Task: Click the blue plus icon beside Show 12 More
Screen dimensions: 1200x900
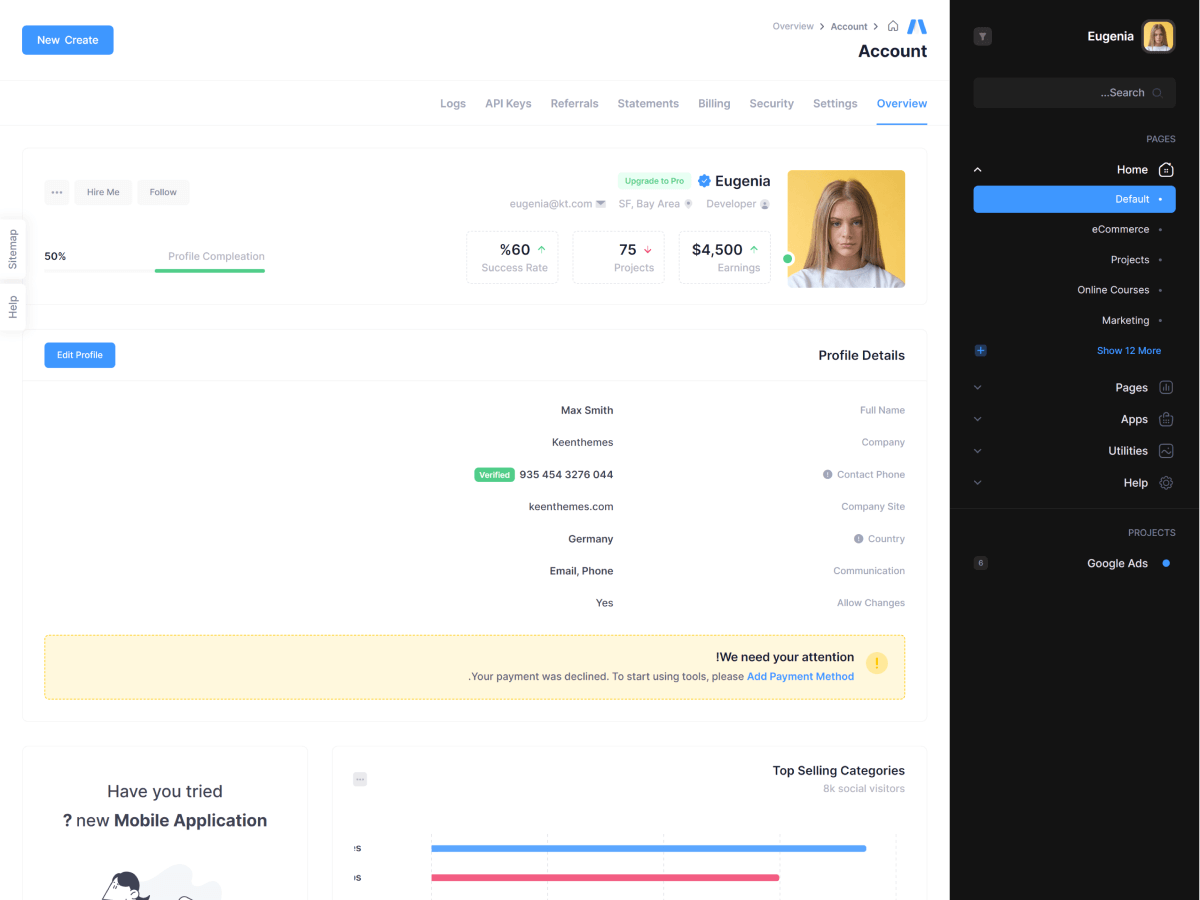Action: tap(980, 351)
